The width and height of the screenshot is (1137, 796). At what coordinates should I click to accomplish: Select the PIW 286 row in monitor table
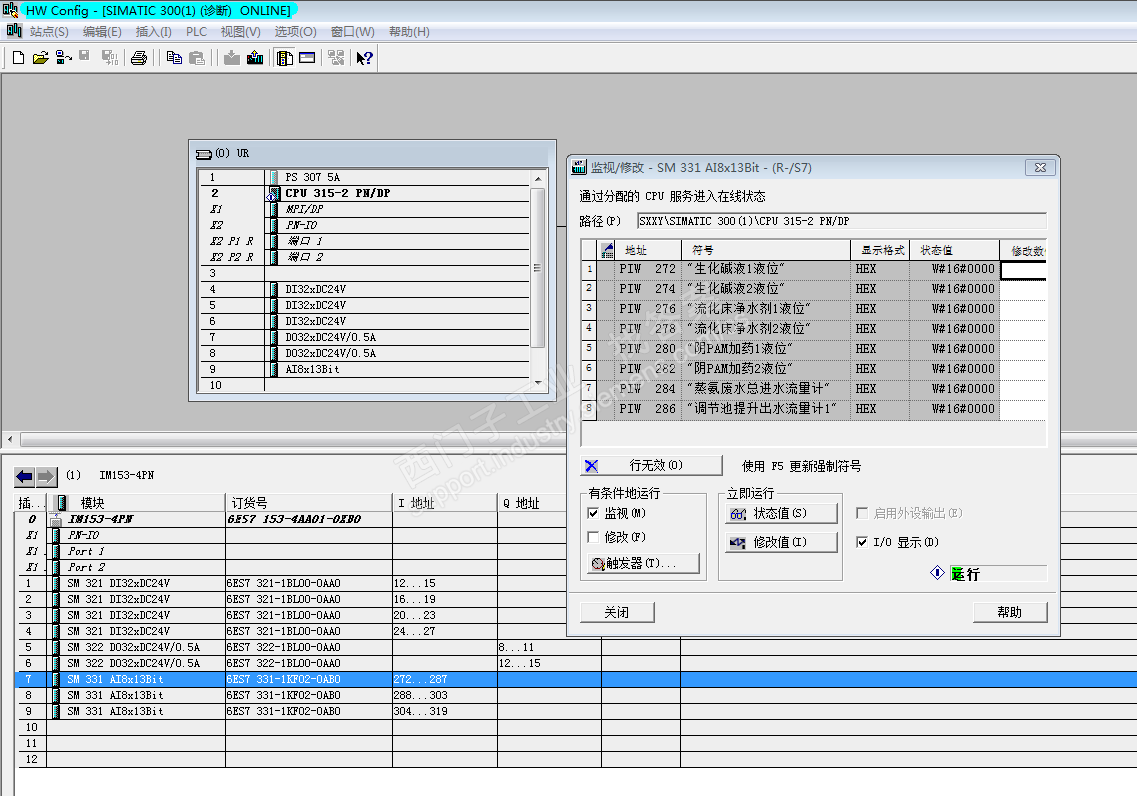[814, 409]
